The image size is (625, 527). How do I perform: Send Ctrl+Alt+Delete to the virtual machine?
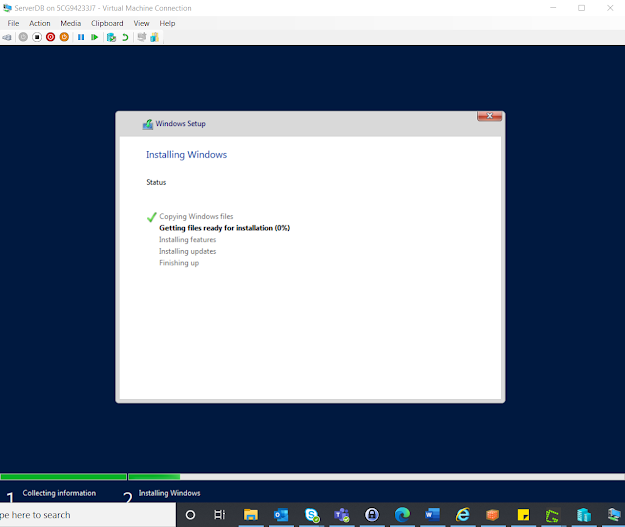tap(7, 37)
